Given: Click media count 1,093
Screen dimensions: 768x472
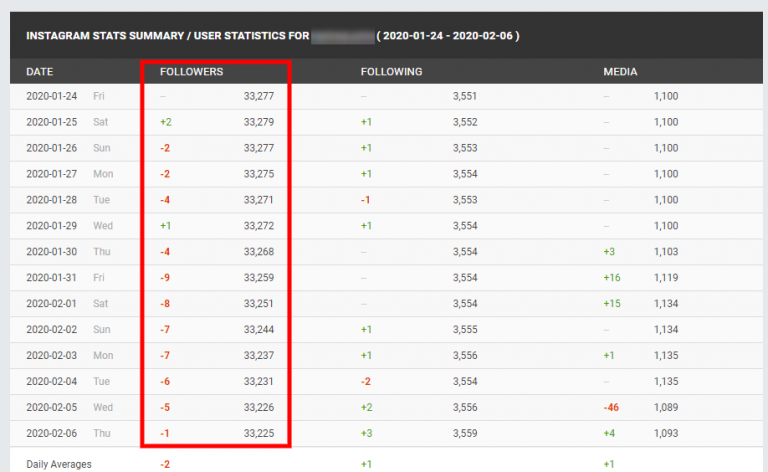Looking at the screenshot, I should (x=666, y=433).
